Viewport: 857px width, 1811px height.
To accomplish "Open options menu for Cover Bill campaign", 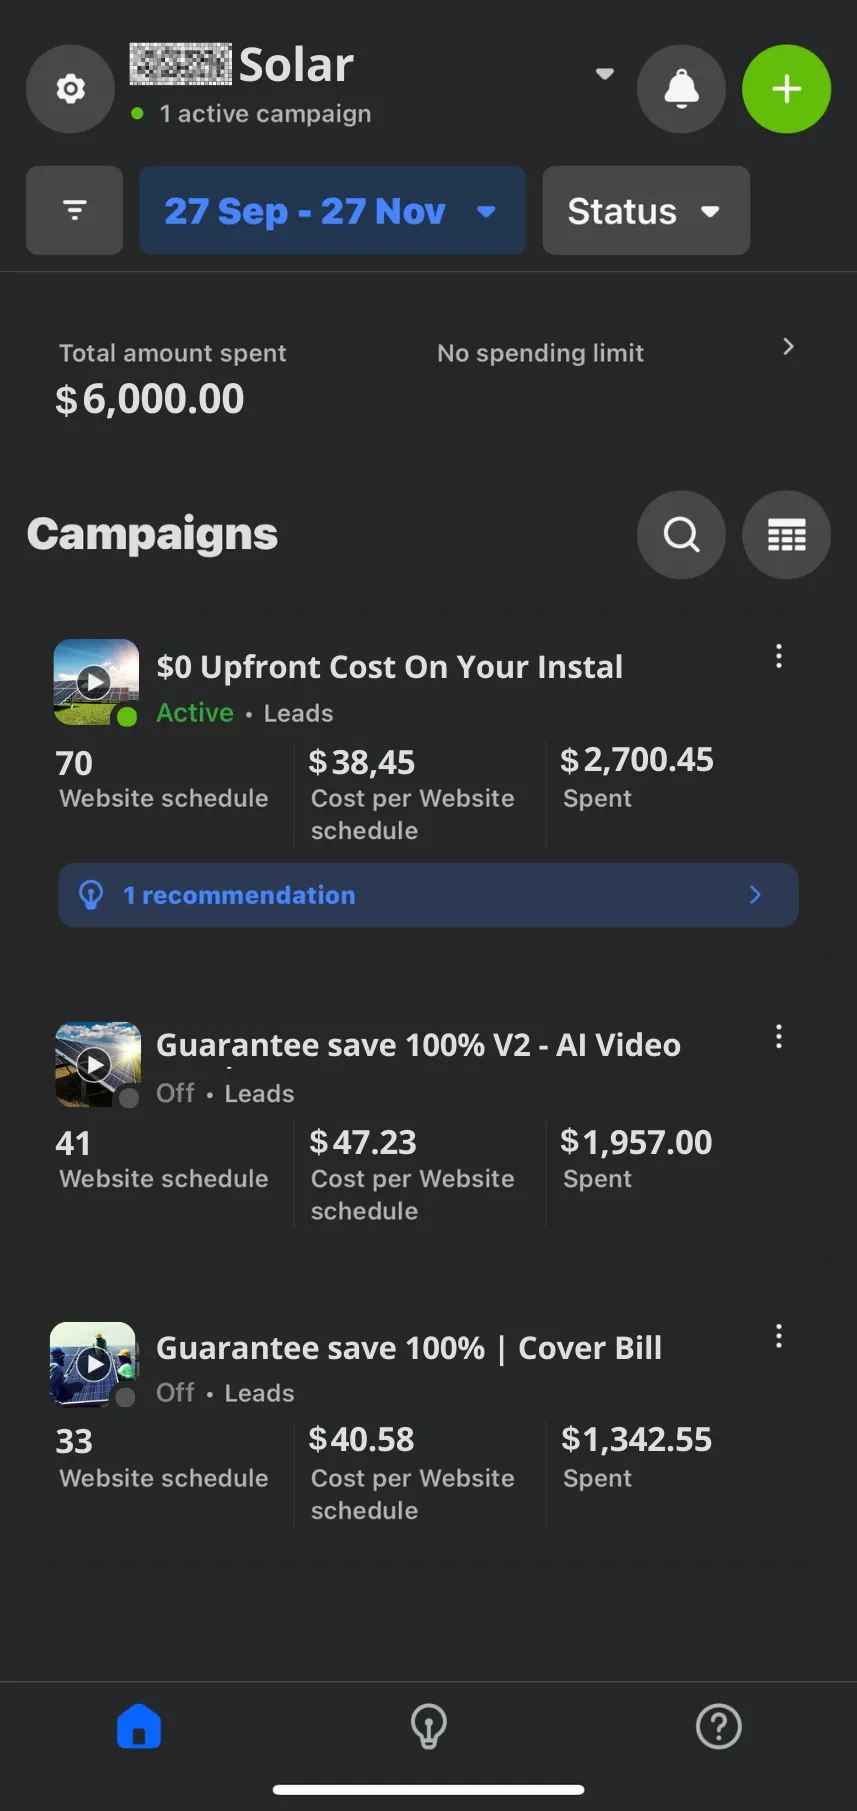I will pyautogui.click(x=778, y=1336).
